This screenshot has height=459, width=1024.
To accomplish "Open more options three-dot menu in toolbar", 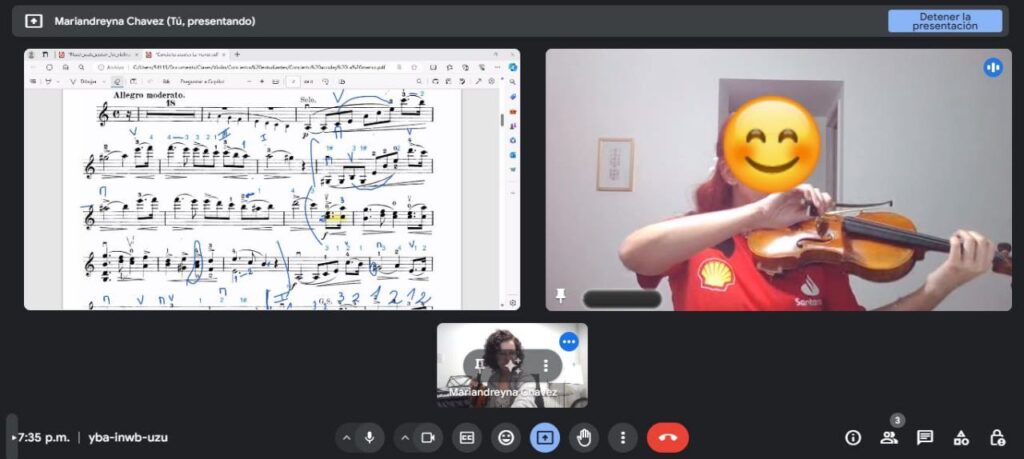I will [623, 437].
